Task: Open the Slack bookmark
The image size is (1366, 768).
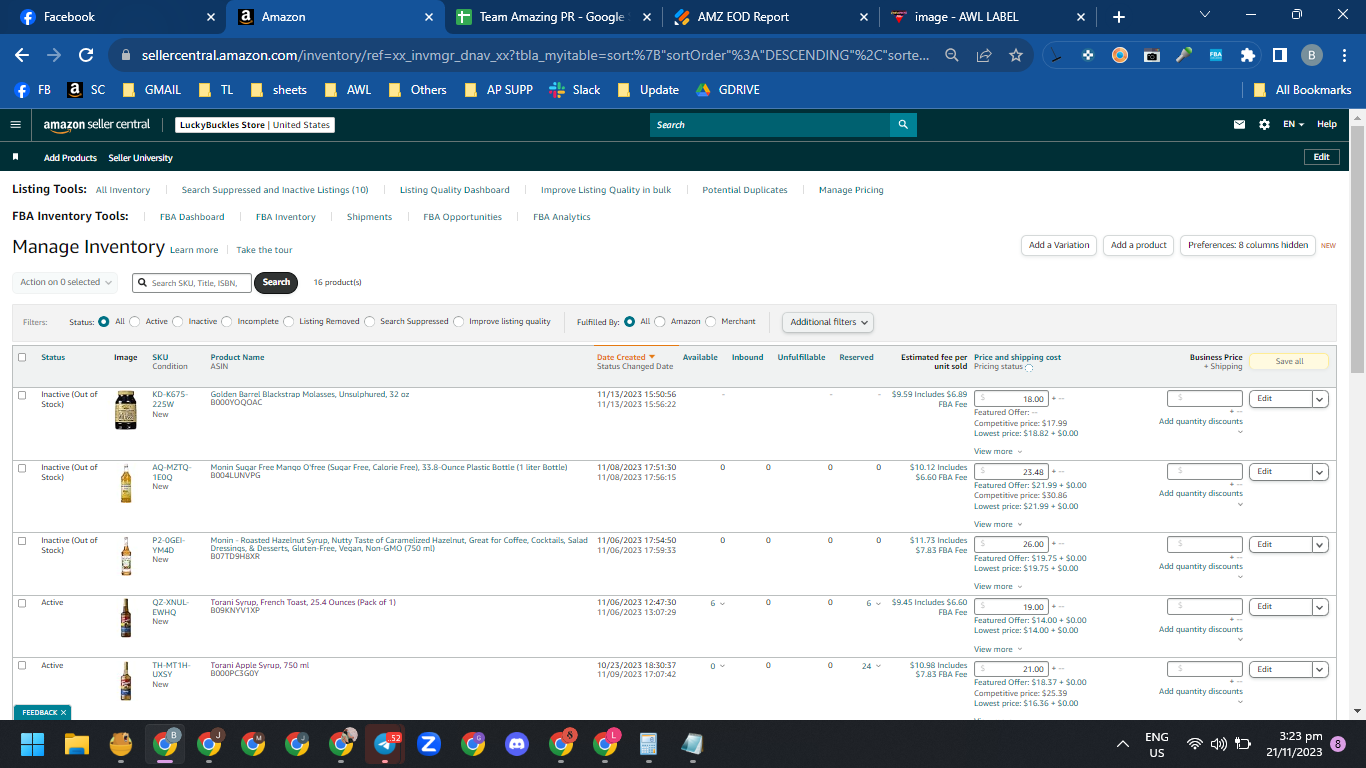Action: 575,90
